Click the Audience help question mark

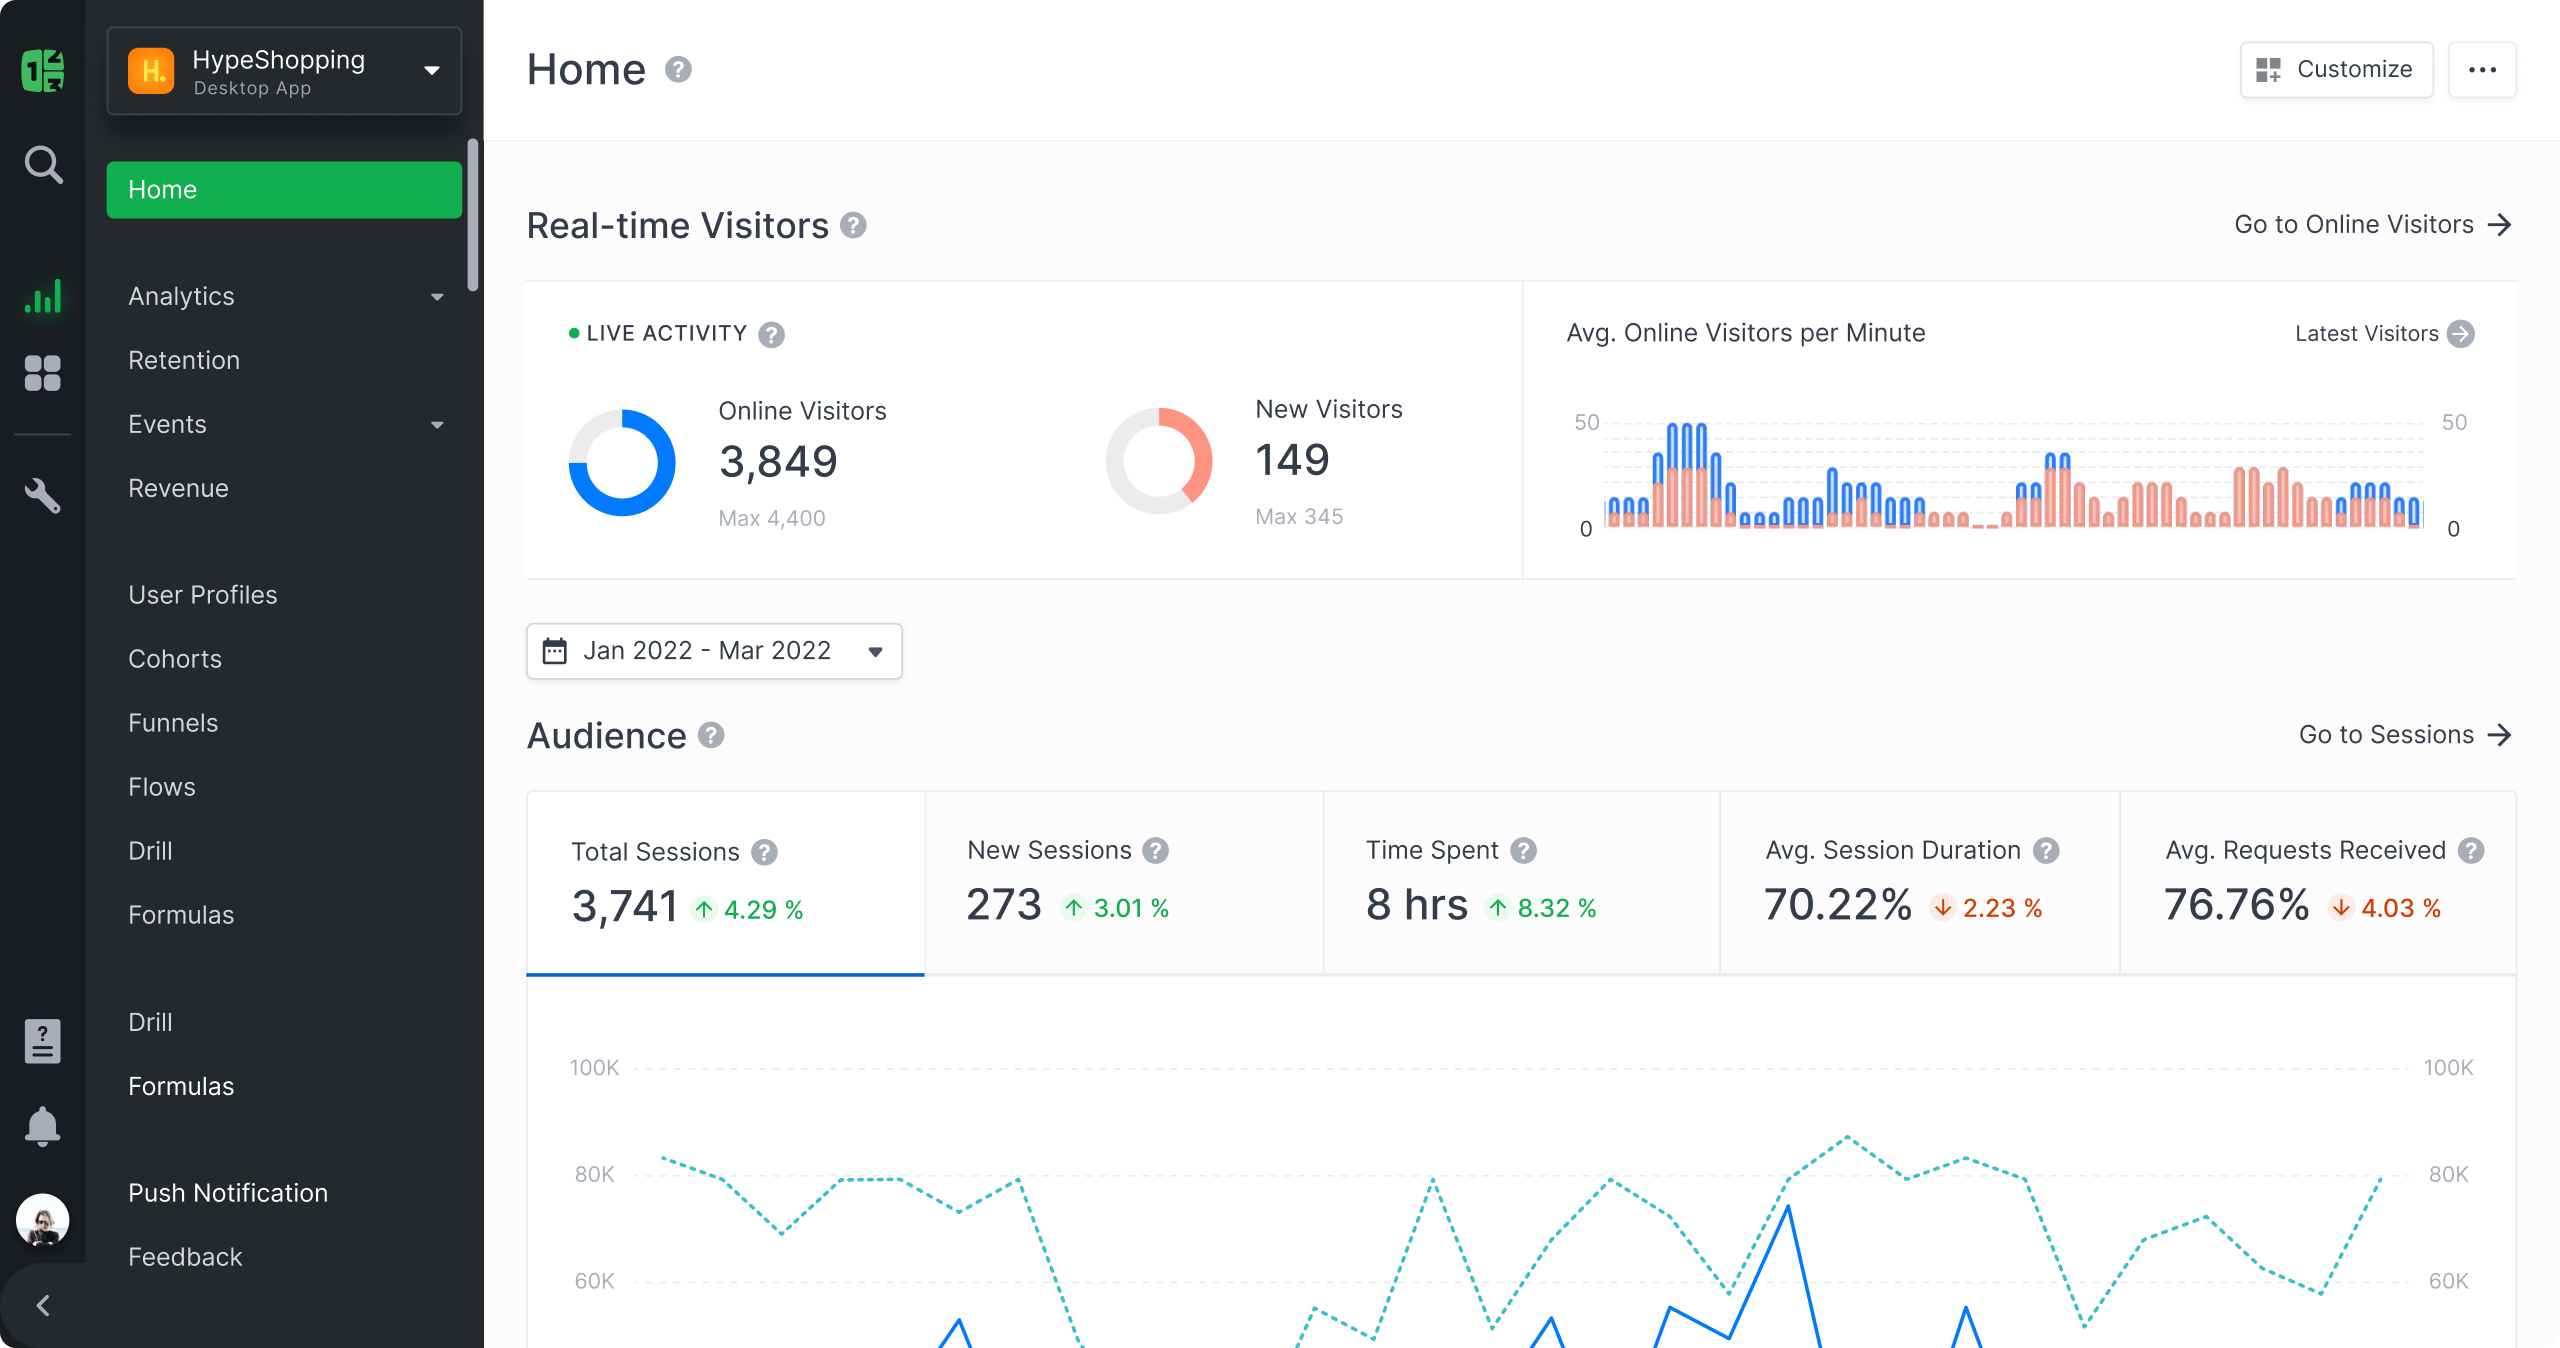(x=712, y=736)
